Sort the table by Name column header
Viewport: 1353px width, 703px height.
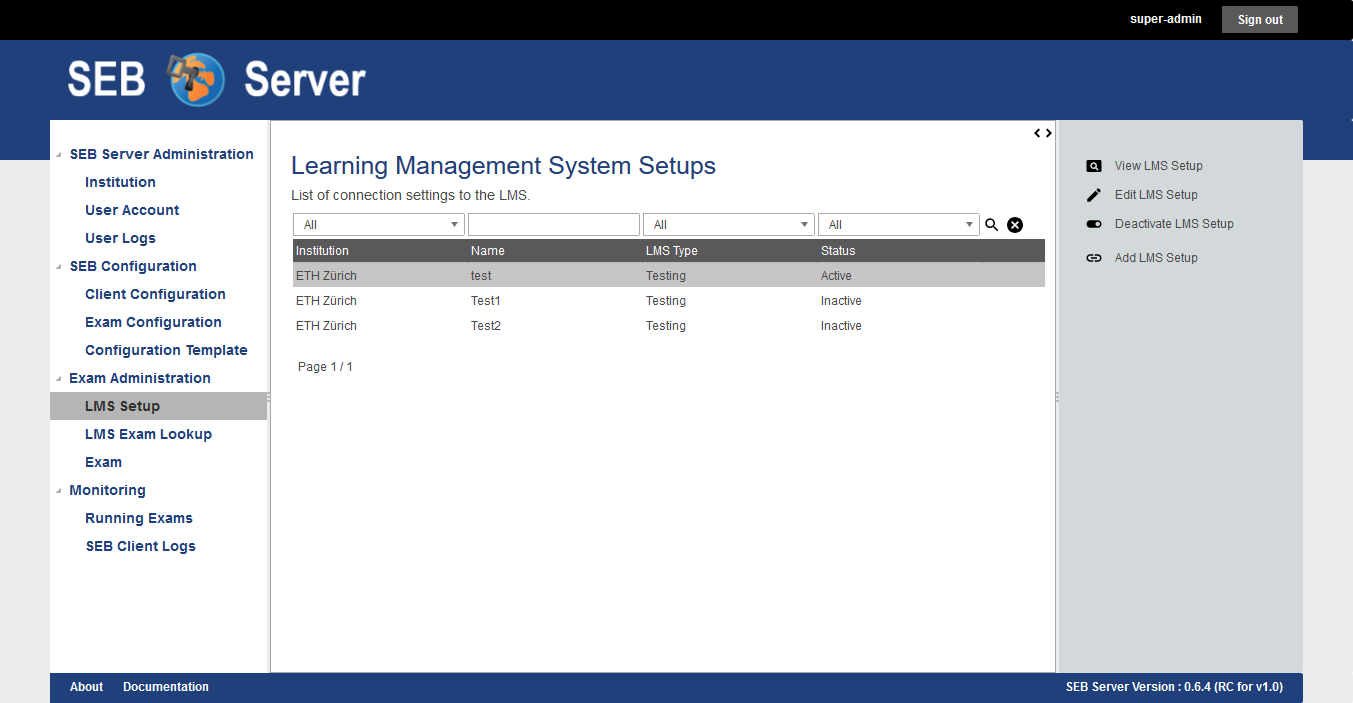[x=488, y=251]
